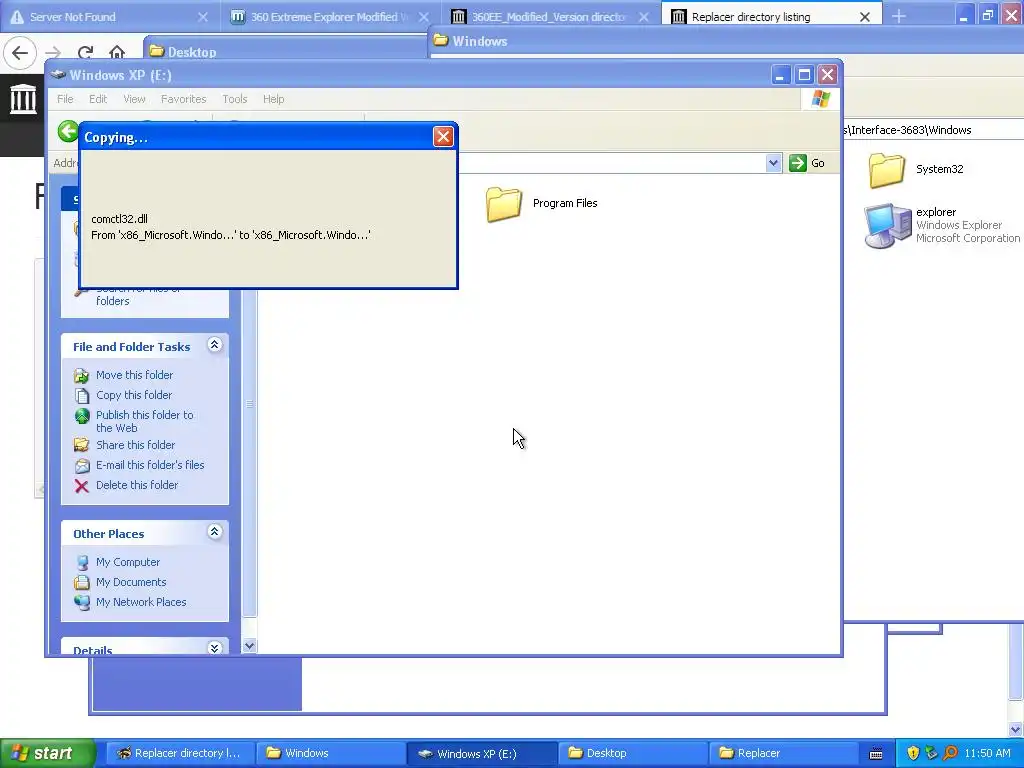
Task: Expand the Details panel
Action: pyautogui.click(x=214, y=648)
